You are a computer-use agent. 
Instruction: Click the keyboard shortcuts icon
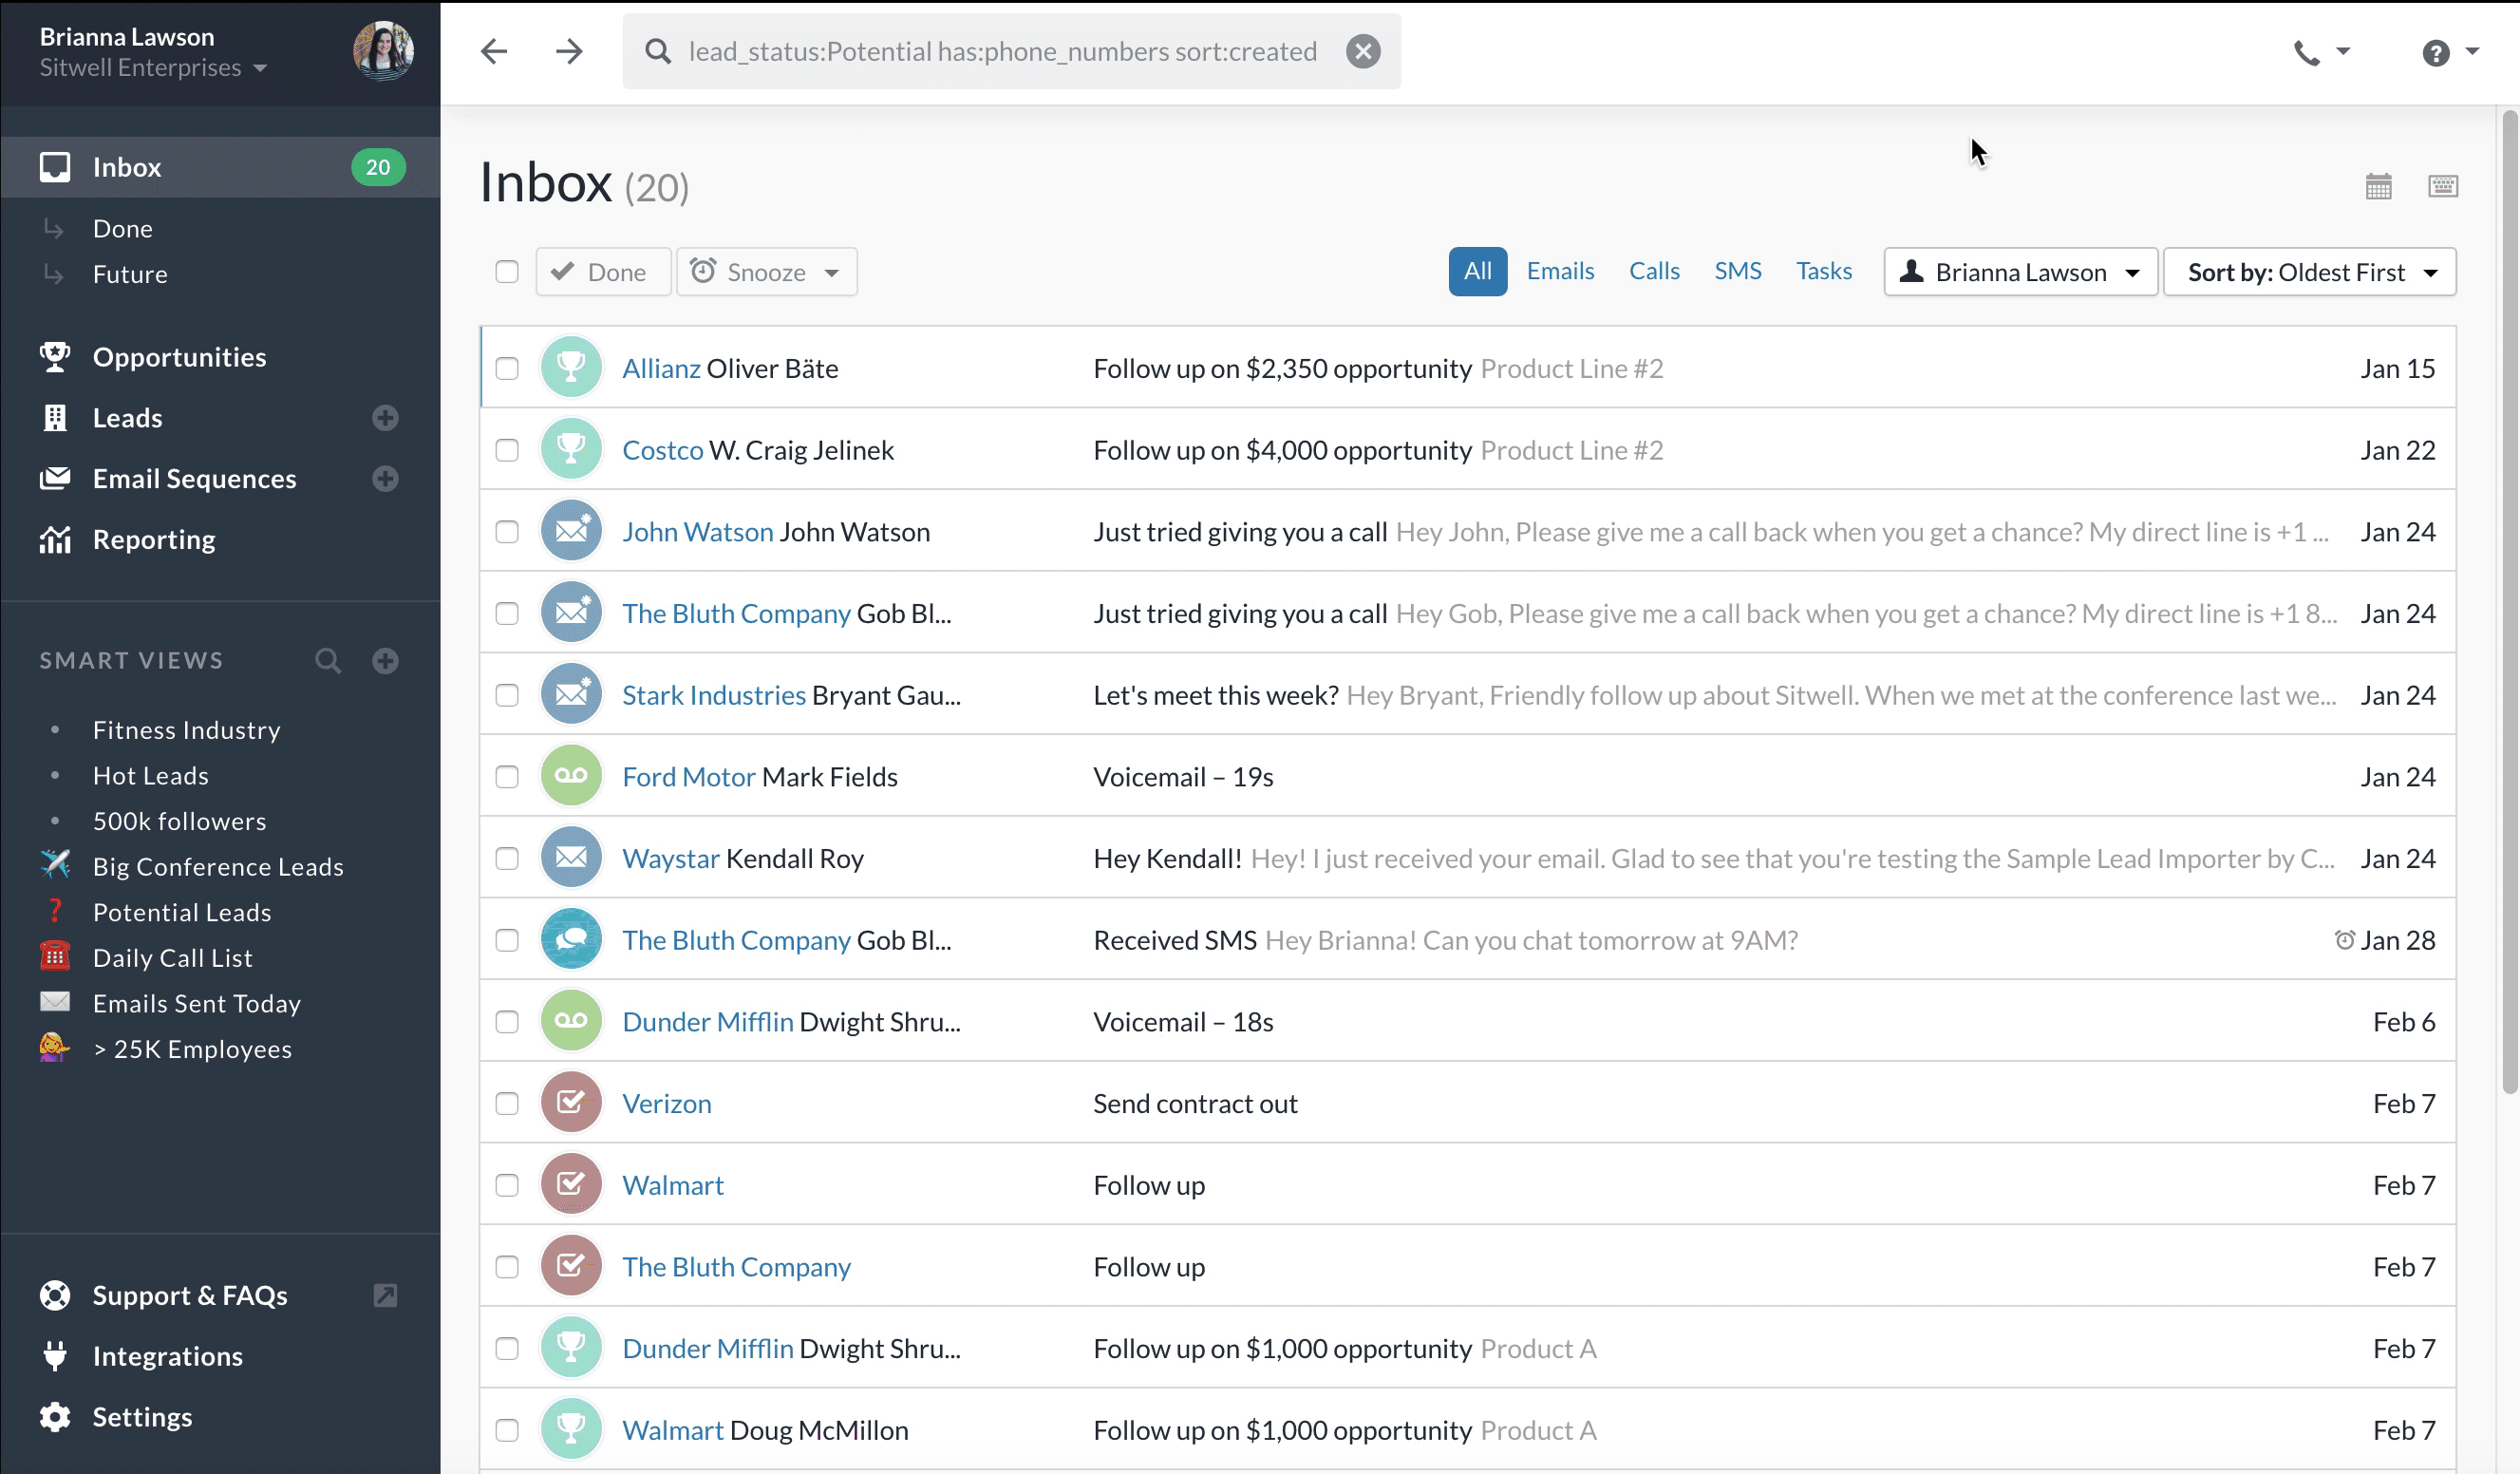(2442, 186)
